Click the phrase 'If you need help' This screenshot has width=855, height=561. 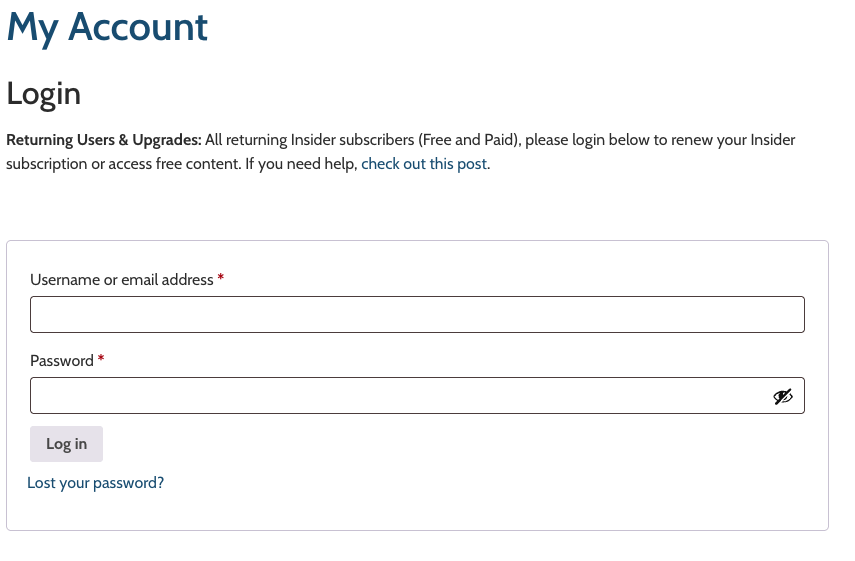click(x=300, y=164)
